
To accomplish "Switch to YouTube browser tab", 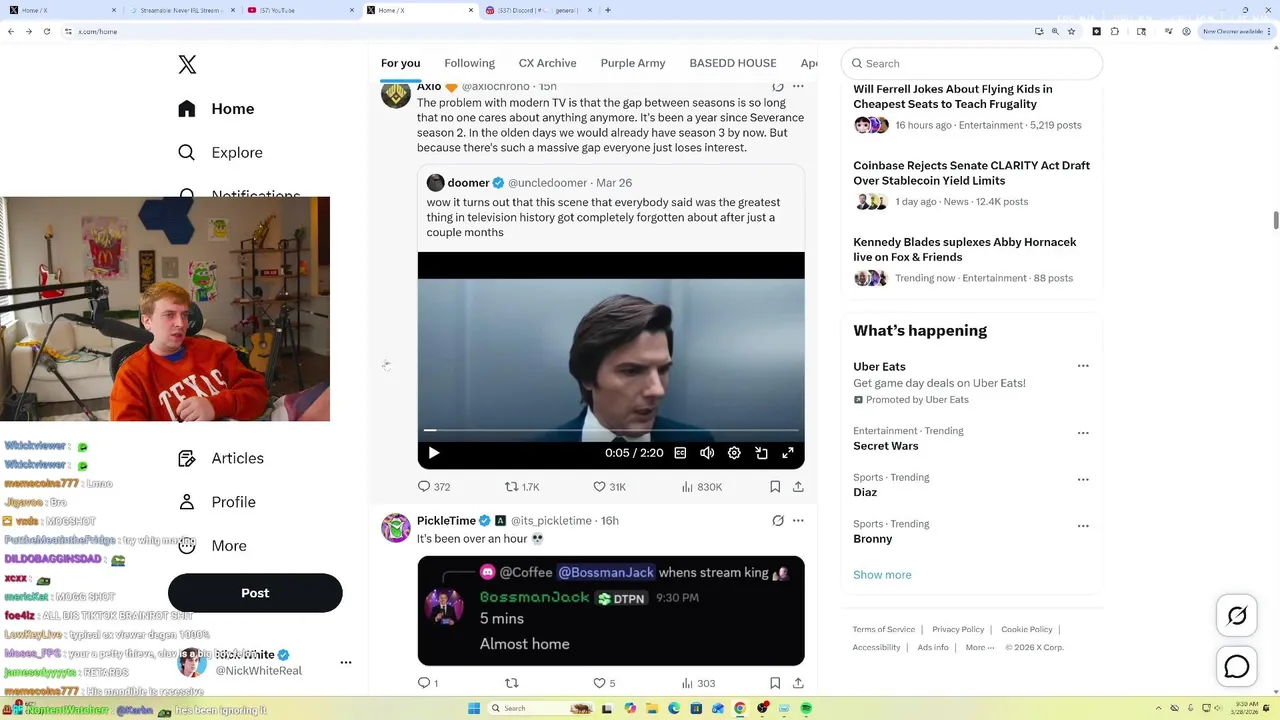I will pos(300,10).
